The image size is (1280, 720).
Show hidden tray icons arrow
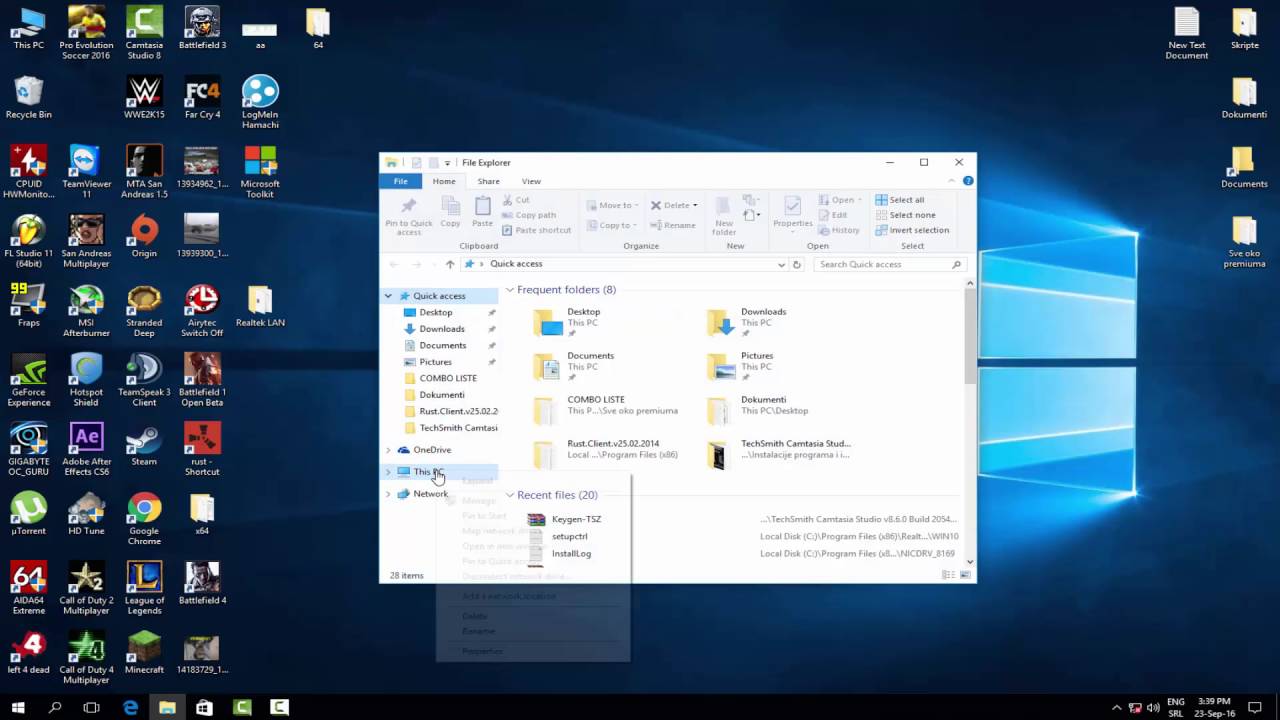(1117, 707)
